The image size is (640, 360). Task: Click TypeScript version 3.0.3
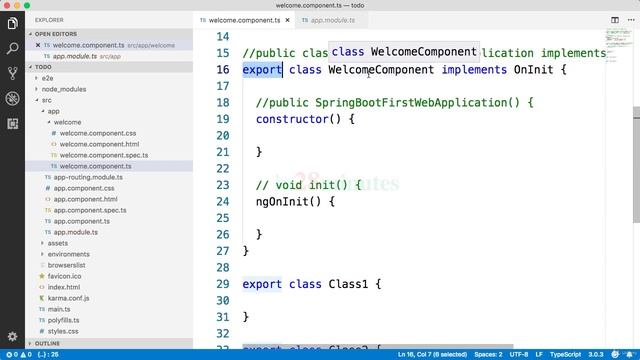click(596, 355)
